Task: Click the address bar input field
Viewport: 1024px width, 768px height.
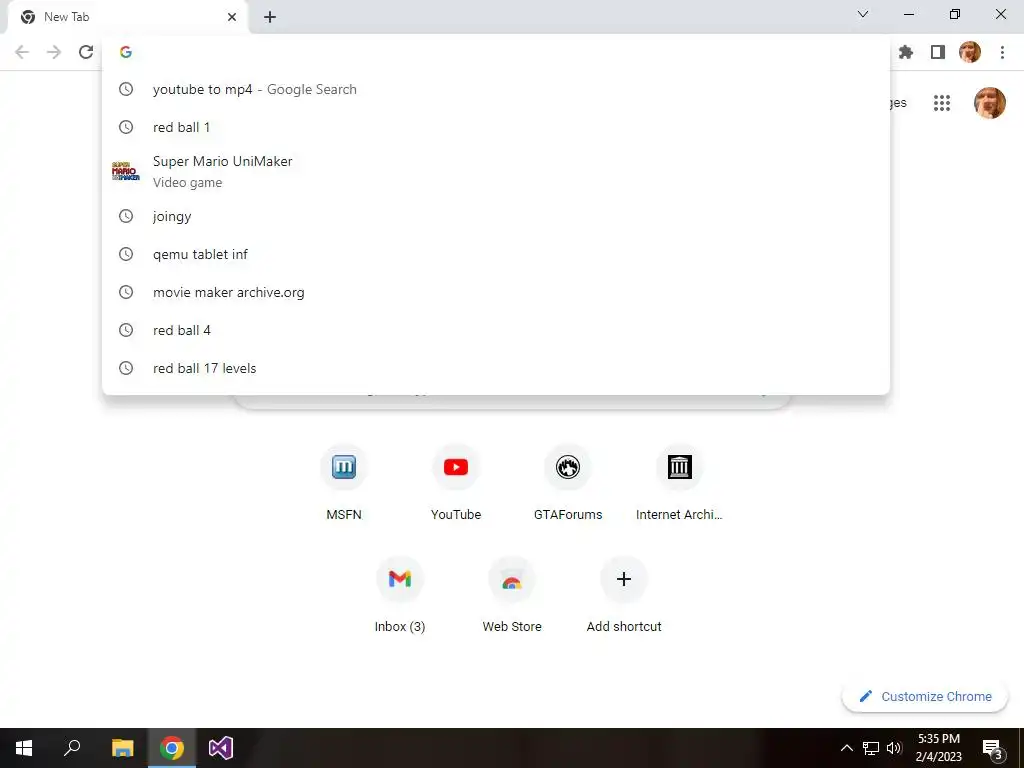Action: [496, 52]
